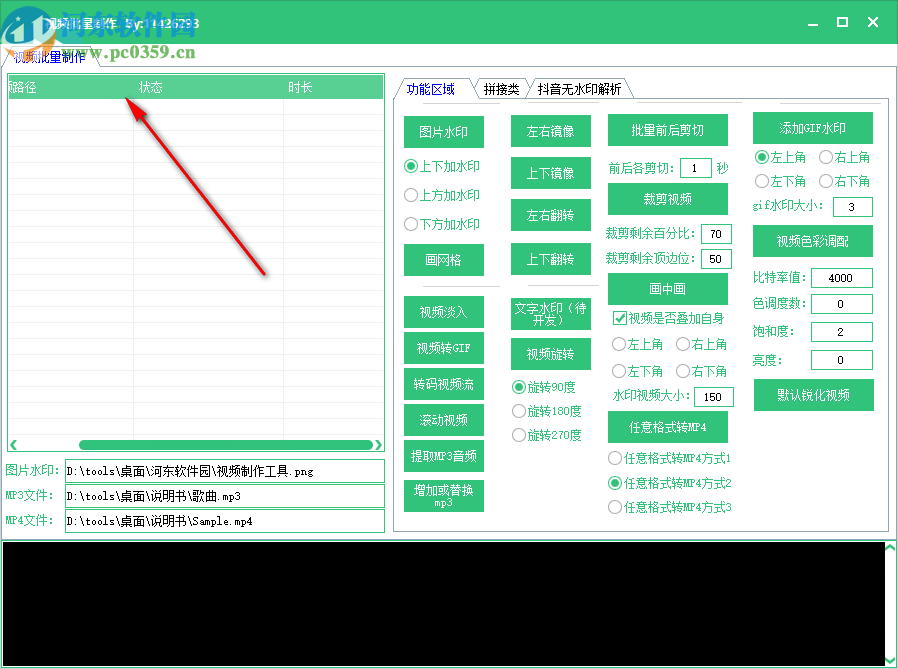The width and height of the screenshot is (898, 669).
Task: Select 上方加水印 radio option
Action: coord(442,195)
